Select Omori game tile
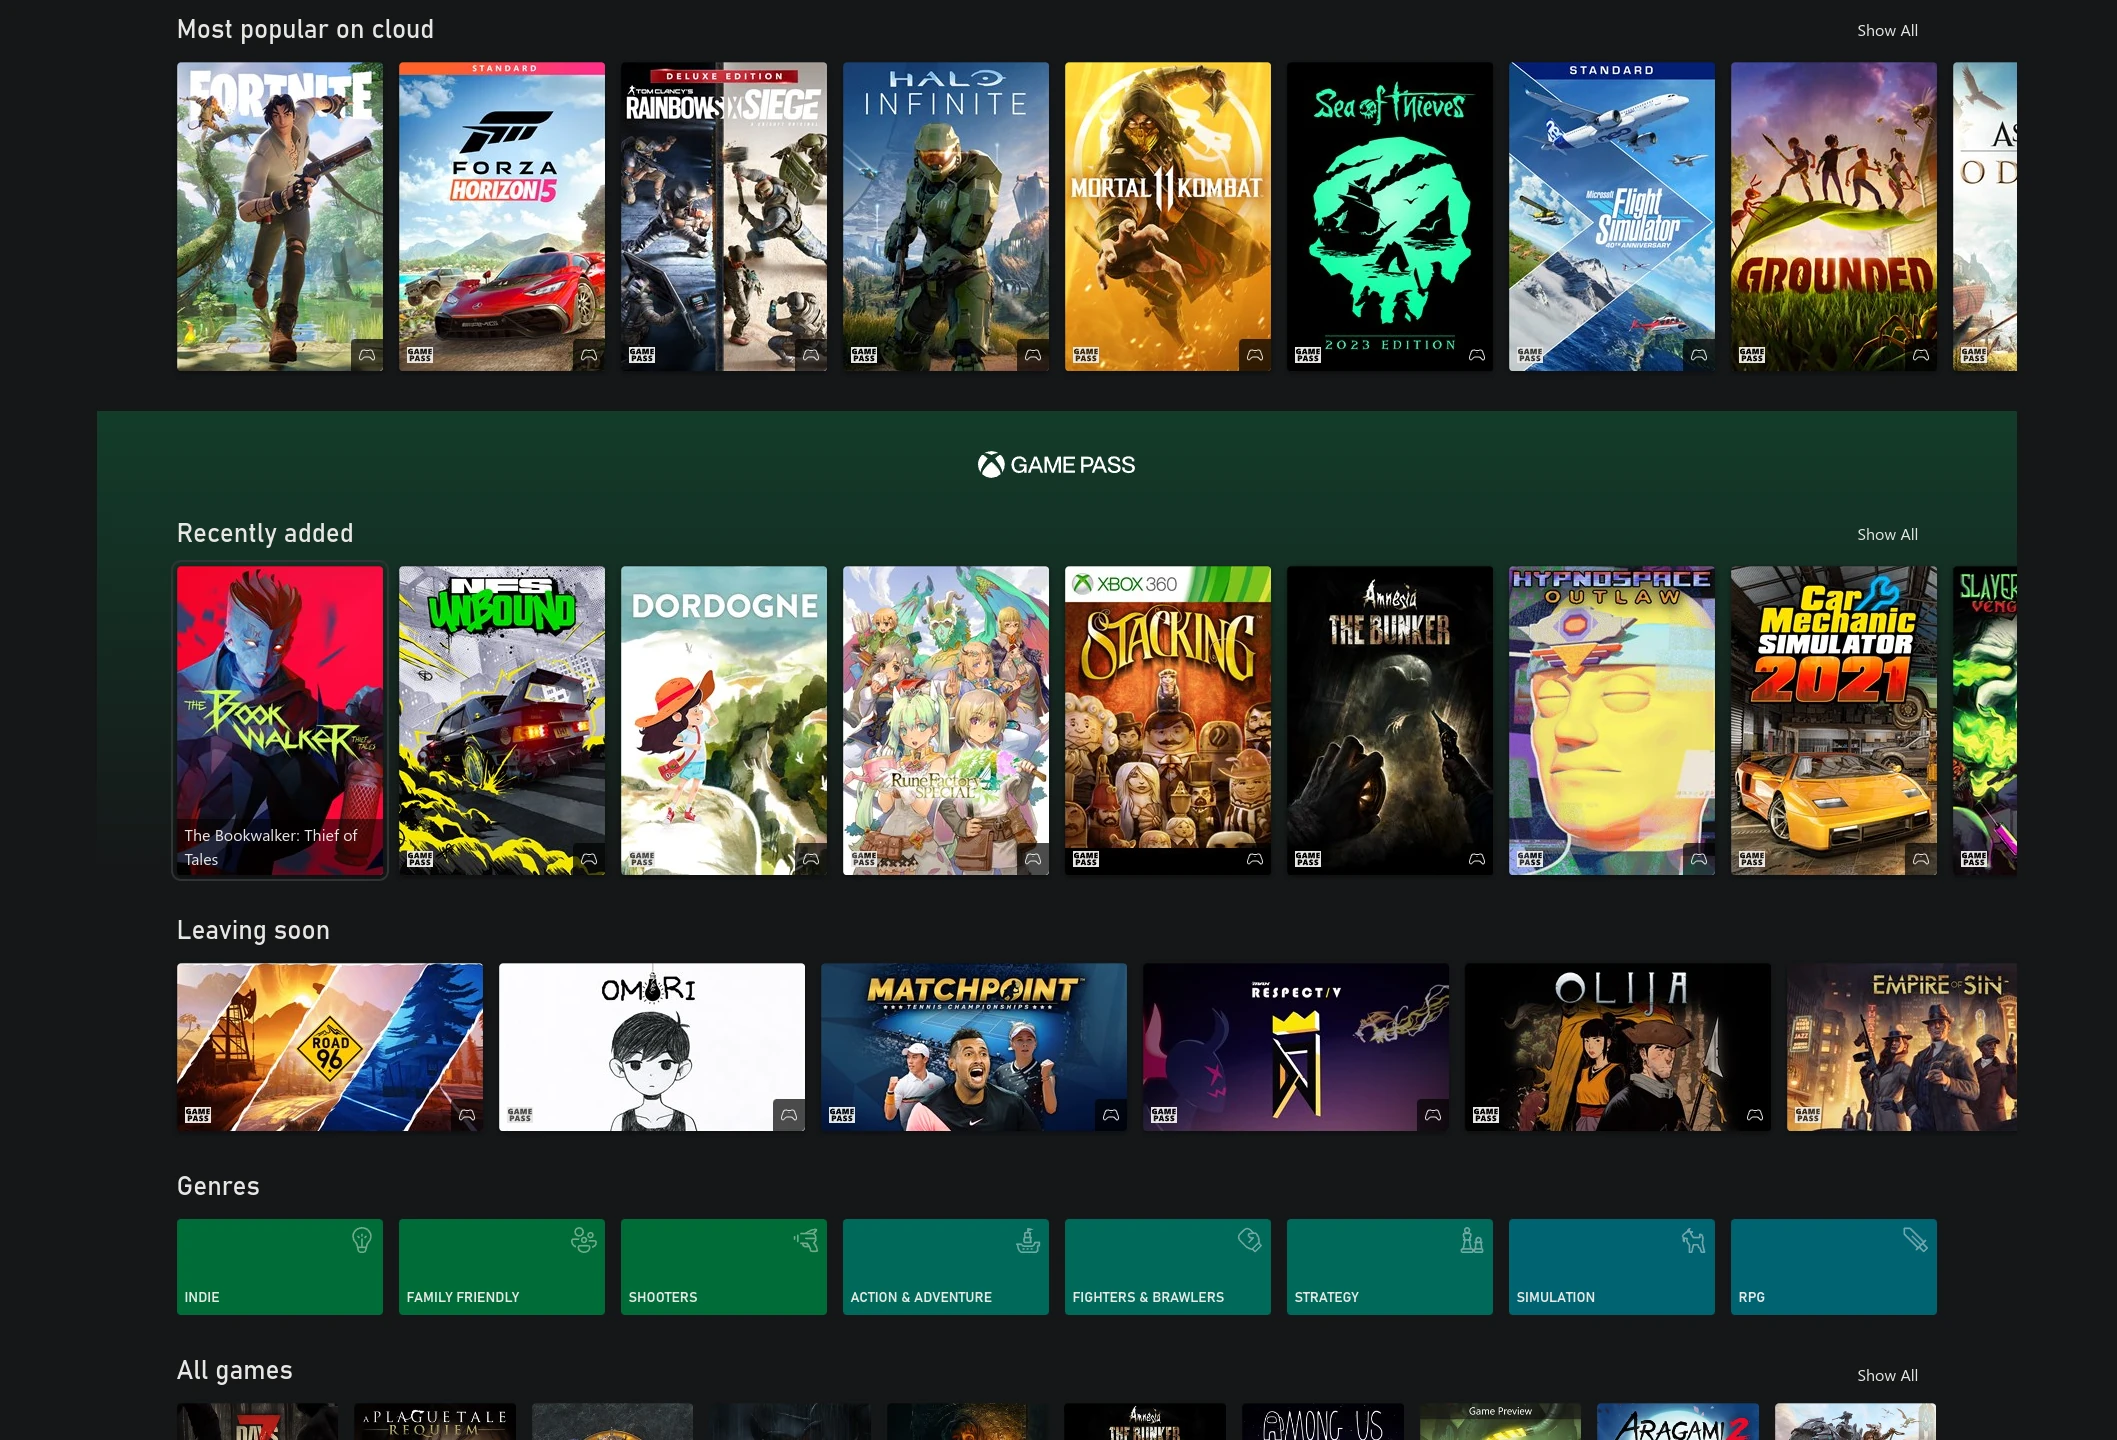The width and height of the screenshot is (2117, 1440). [x=652, y=1047]
